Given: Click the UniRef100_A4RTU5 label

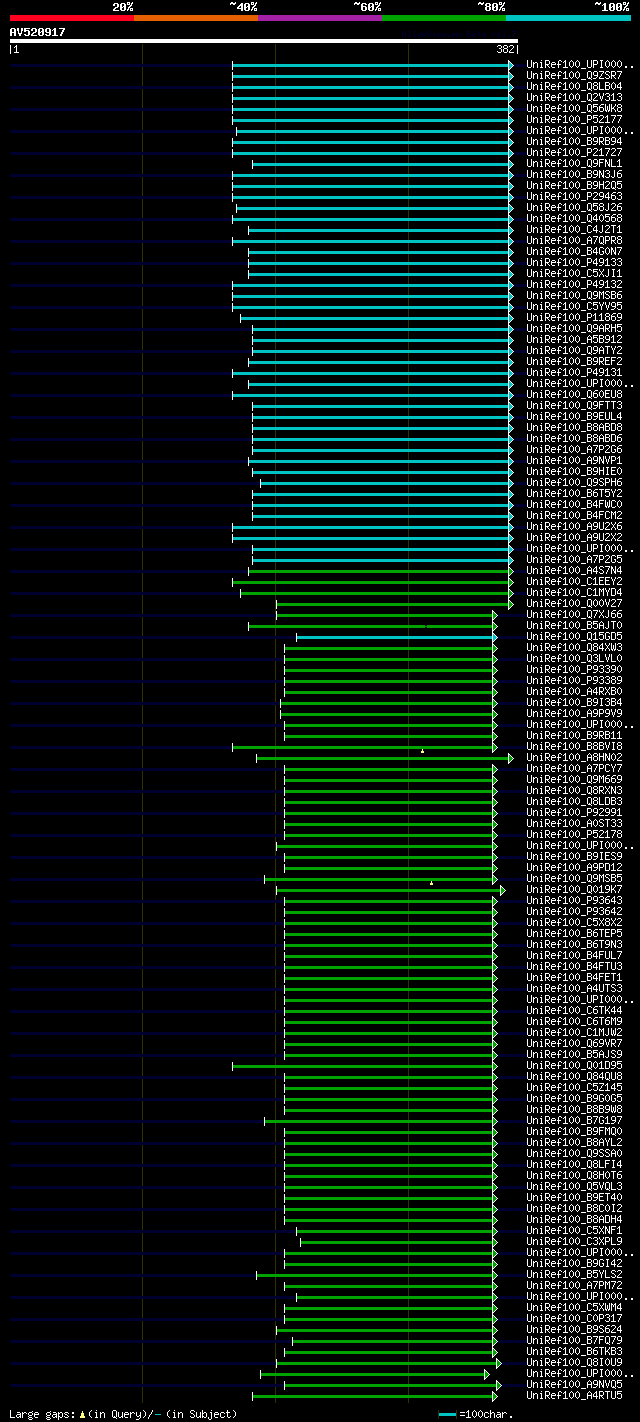Looking at the screenshot, I should point(574,1396).
